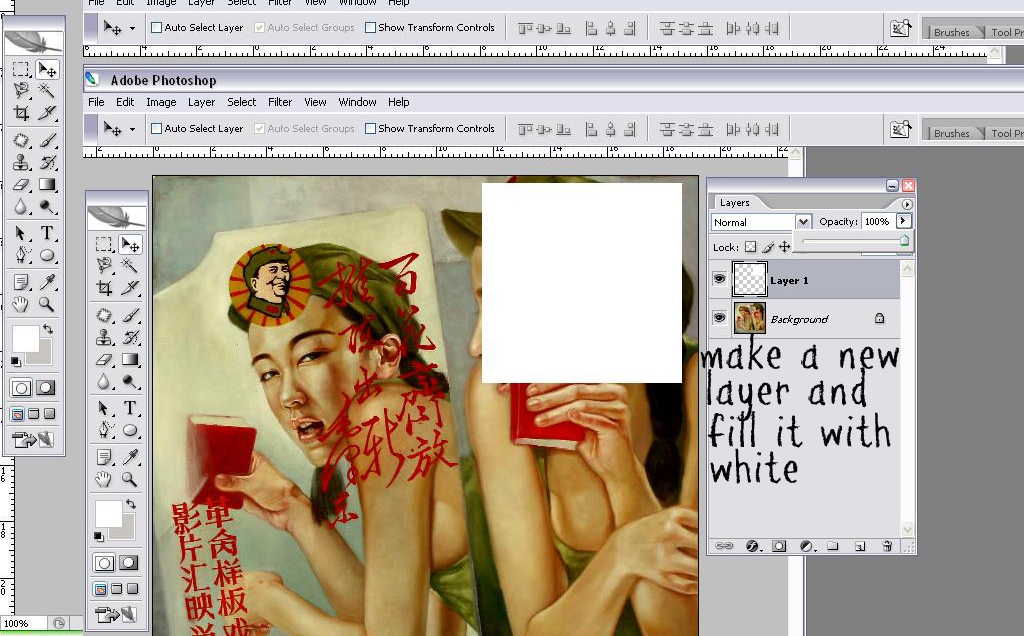The width and height of the screenshot is (1024, 636).
Task: Pick the Clone Stamp in the toolbox beside the canvas
Action: pos(104,337)
